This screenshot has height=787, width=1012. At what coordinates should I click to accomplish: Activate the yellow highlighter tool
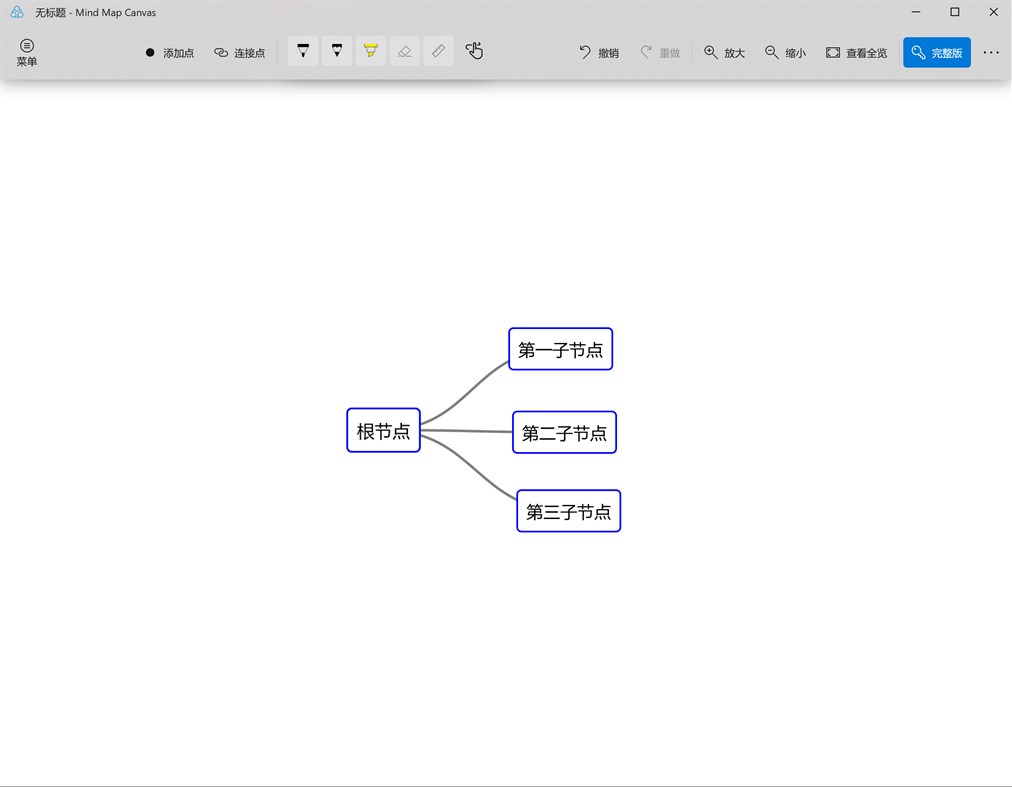point(370,51)
